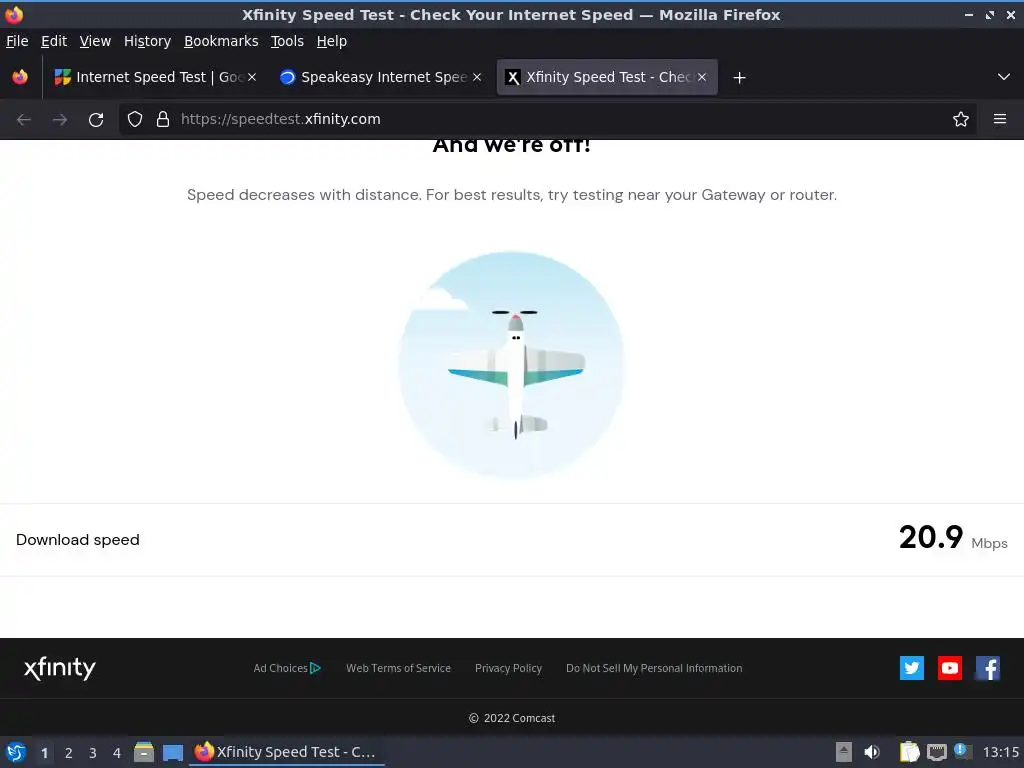Switch to workspace 2
Image resolution: width=1024 pixels, height=768 pixels.
pyautogui.click(x=69, y=753)
